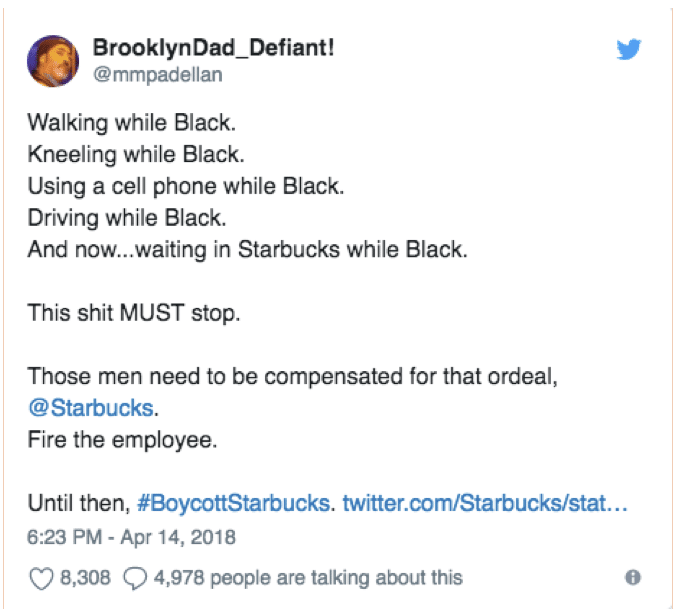Open replies via the speech bubble icon
Image resolution: width=677 pixels, height=614 pixels.
[135, 578]
